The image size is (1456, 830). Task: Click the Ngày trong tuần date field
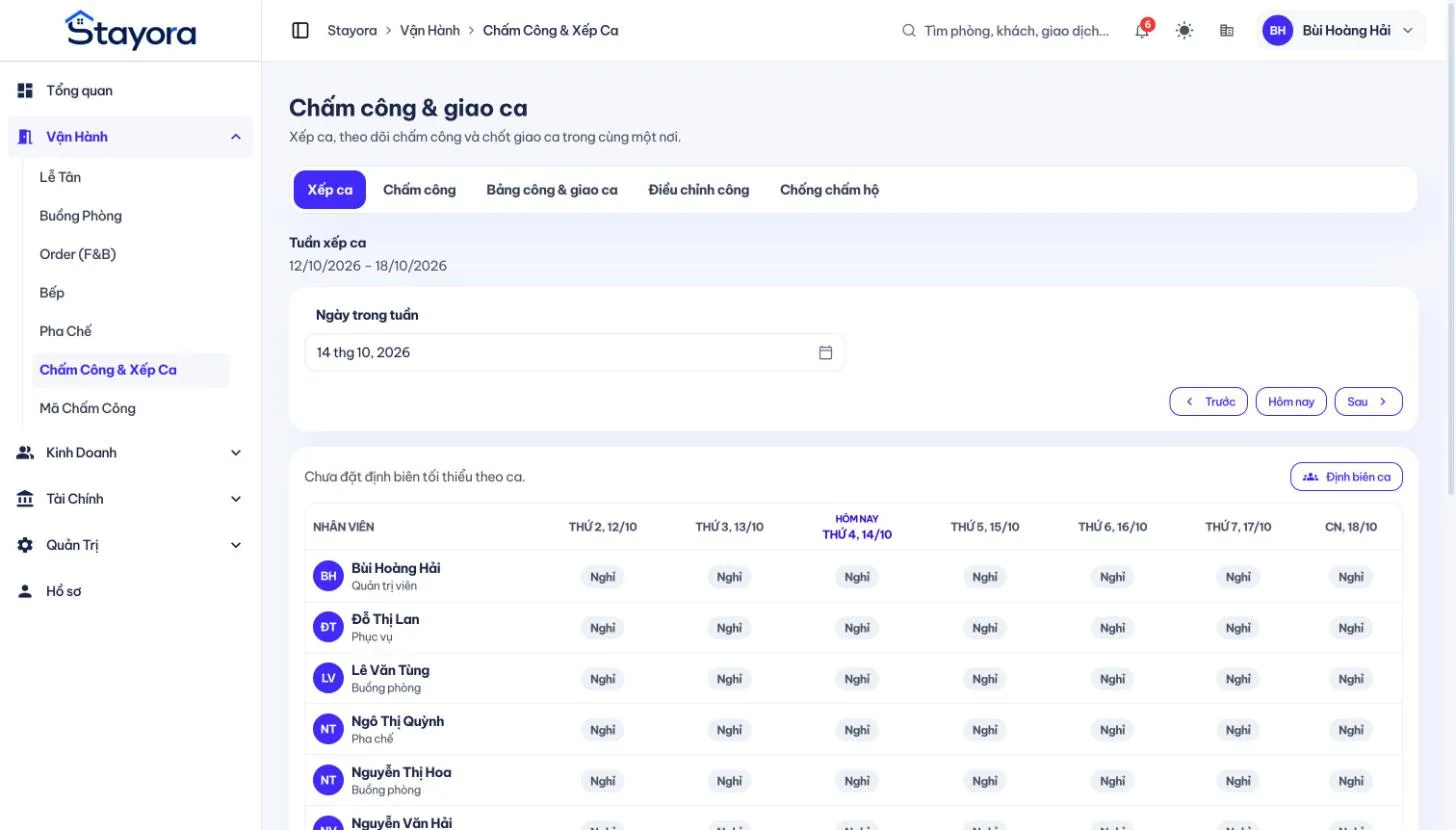[x=575, y=353]
